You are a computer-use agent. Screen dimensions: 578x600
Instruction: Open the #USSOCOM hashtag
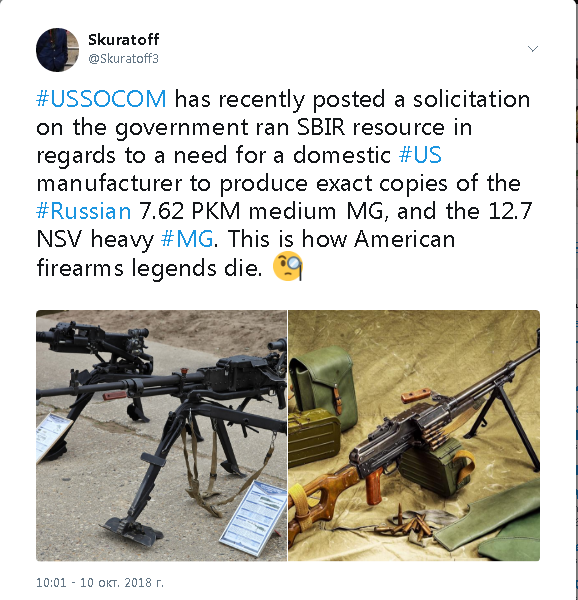click(x=101, y=99)
